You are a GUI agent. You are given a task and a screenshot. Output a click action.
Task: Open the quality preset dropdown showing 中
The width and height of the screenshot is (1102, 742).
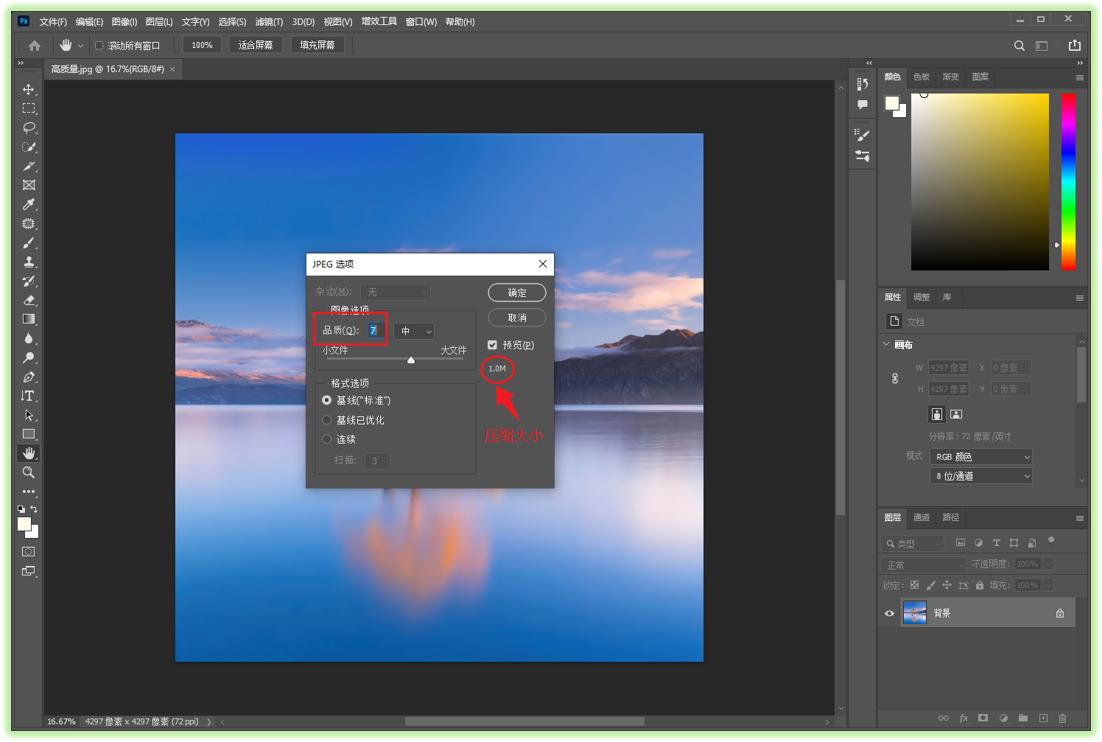pyautogui.click(x=415, y=331)
